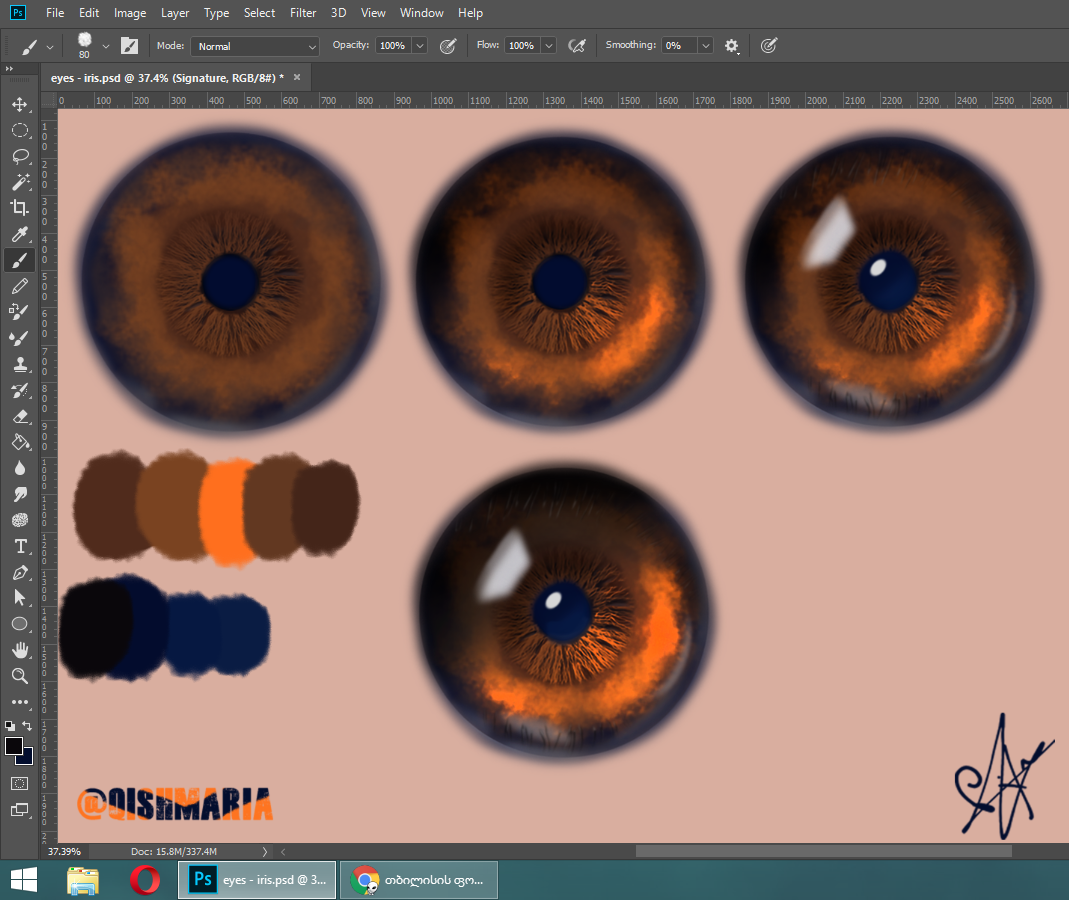Select the Hand tool

20,650
